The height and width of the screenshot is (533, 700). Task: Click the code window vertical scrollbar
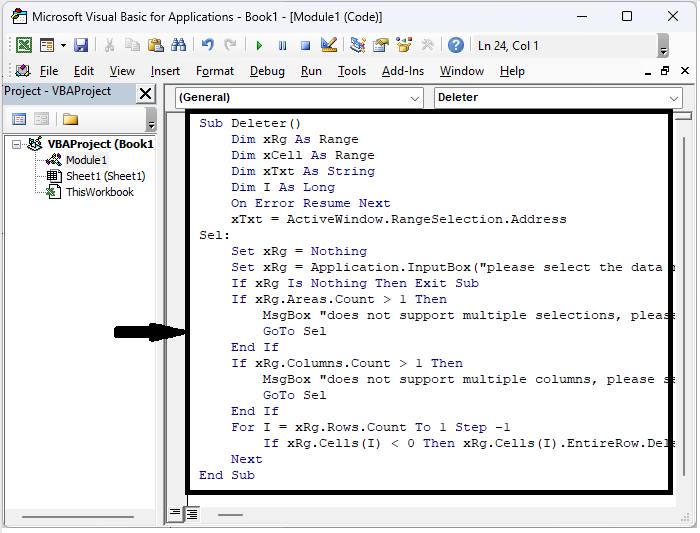683,308
